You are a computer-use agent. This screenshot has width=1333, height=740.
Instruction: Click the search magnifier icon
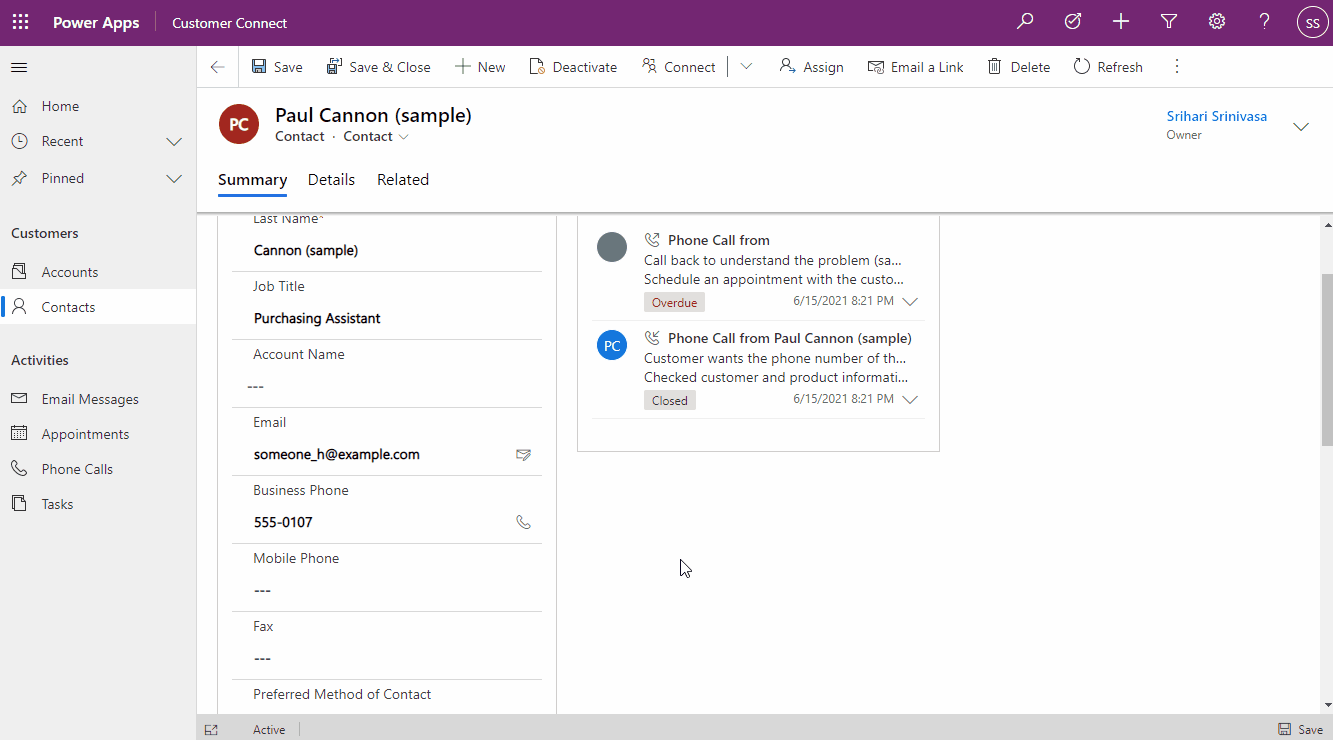pos(1025,22)
